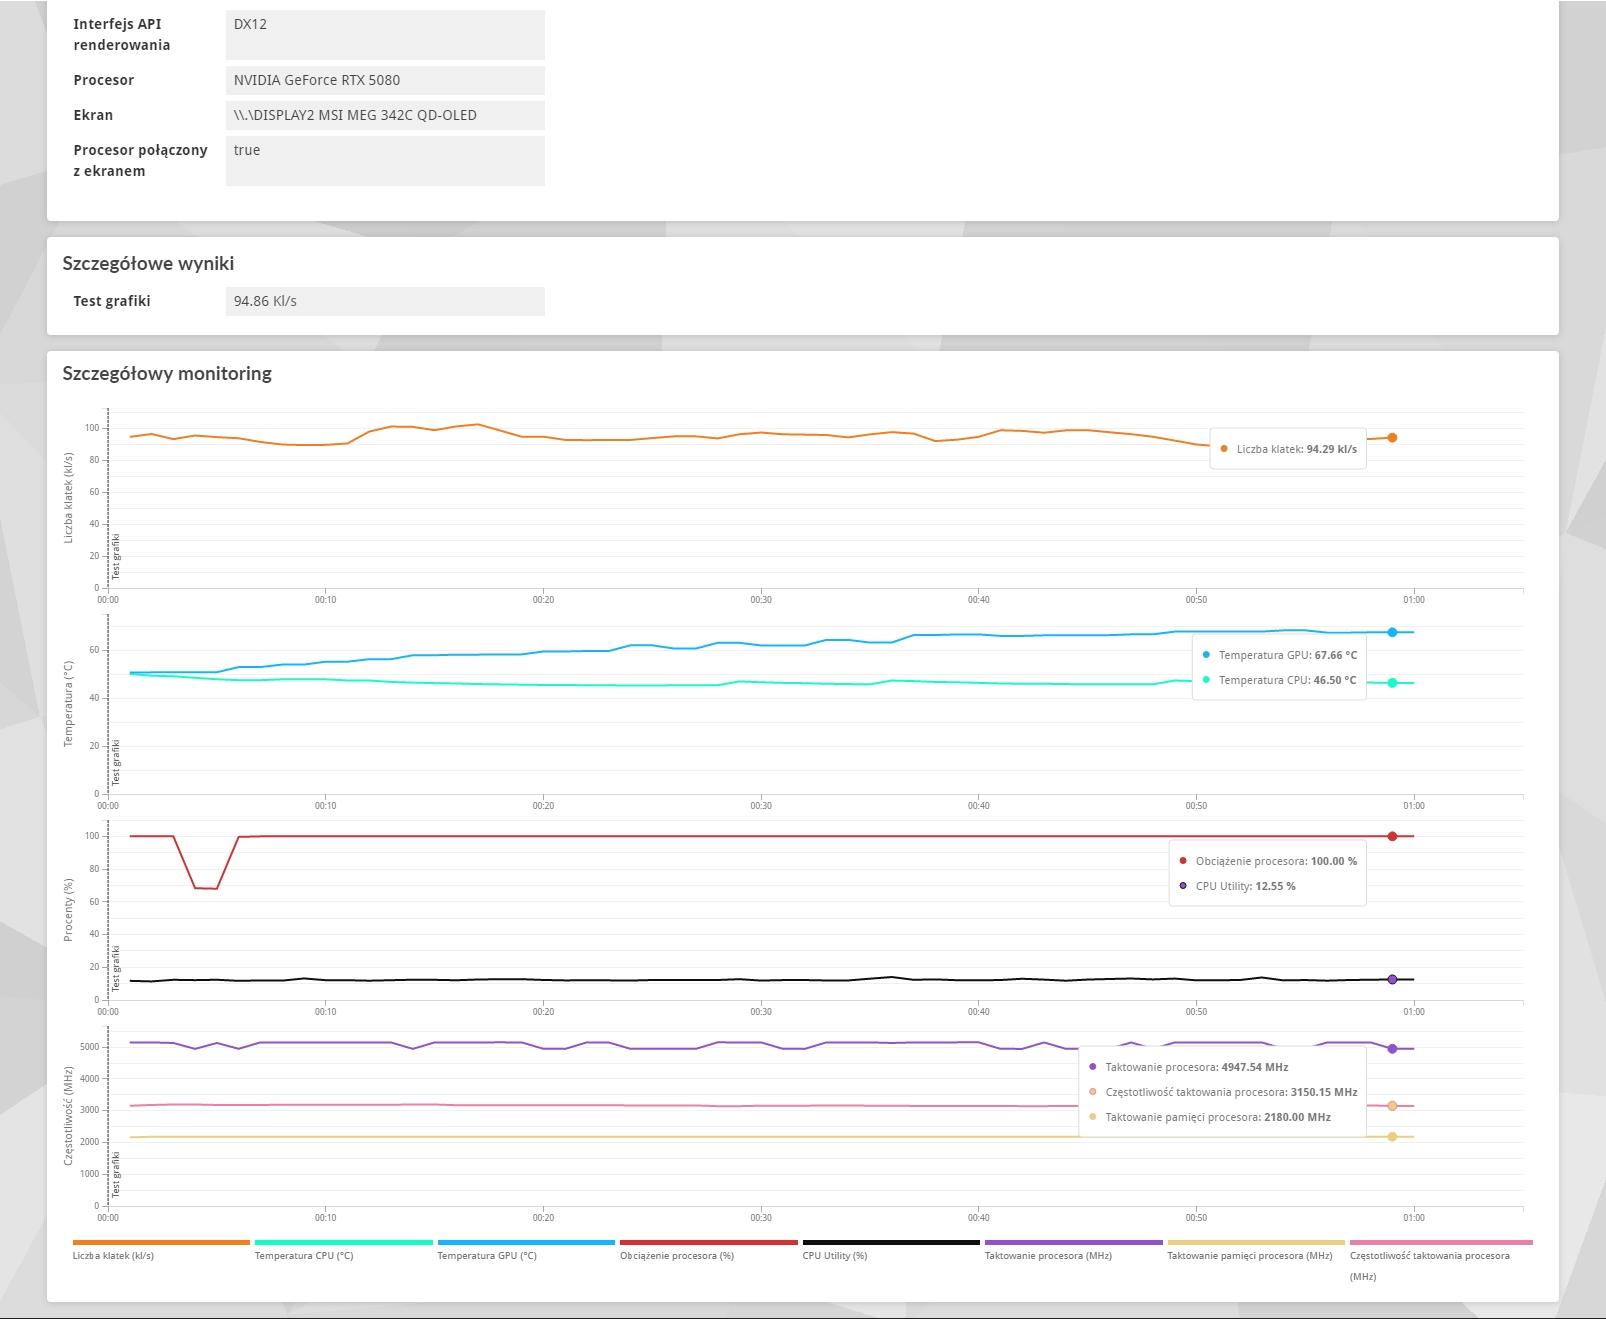Screen dimensions: 1606x1319
Task: Click the Szczegółowy monitoring heading
Action: tap(167, 373)
